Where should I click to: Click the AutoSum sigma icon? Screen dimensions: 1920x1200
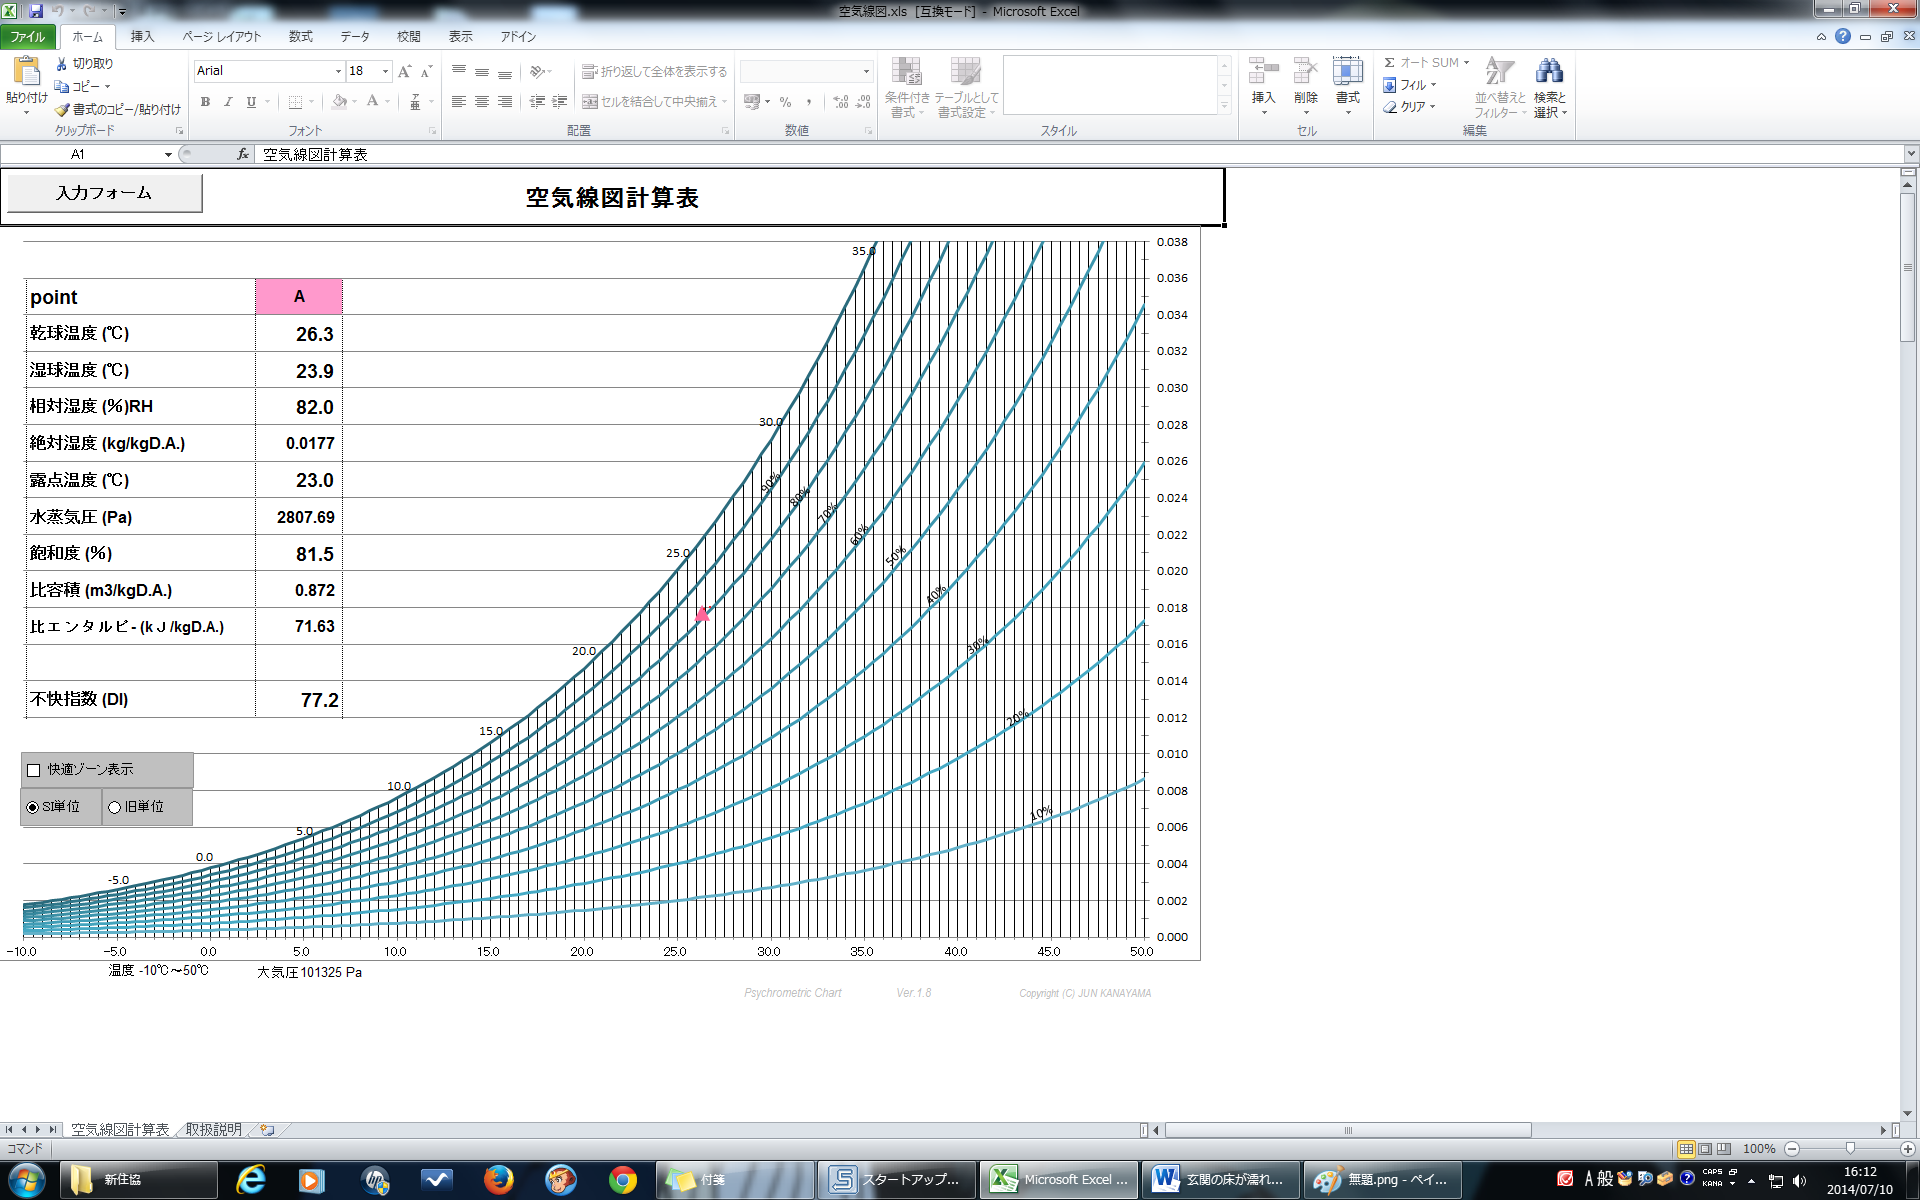1389,63
